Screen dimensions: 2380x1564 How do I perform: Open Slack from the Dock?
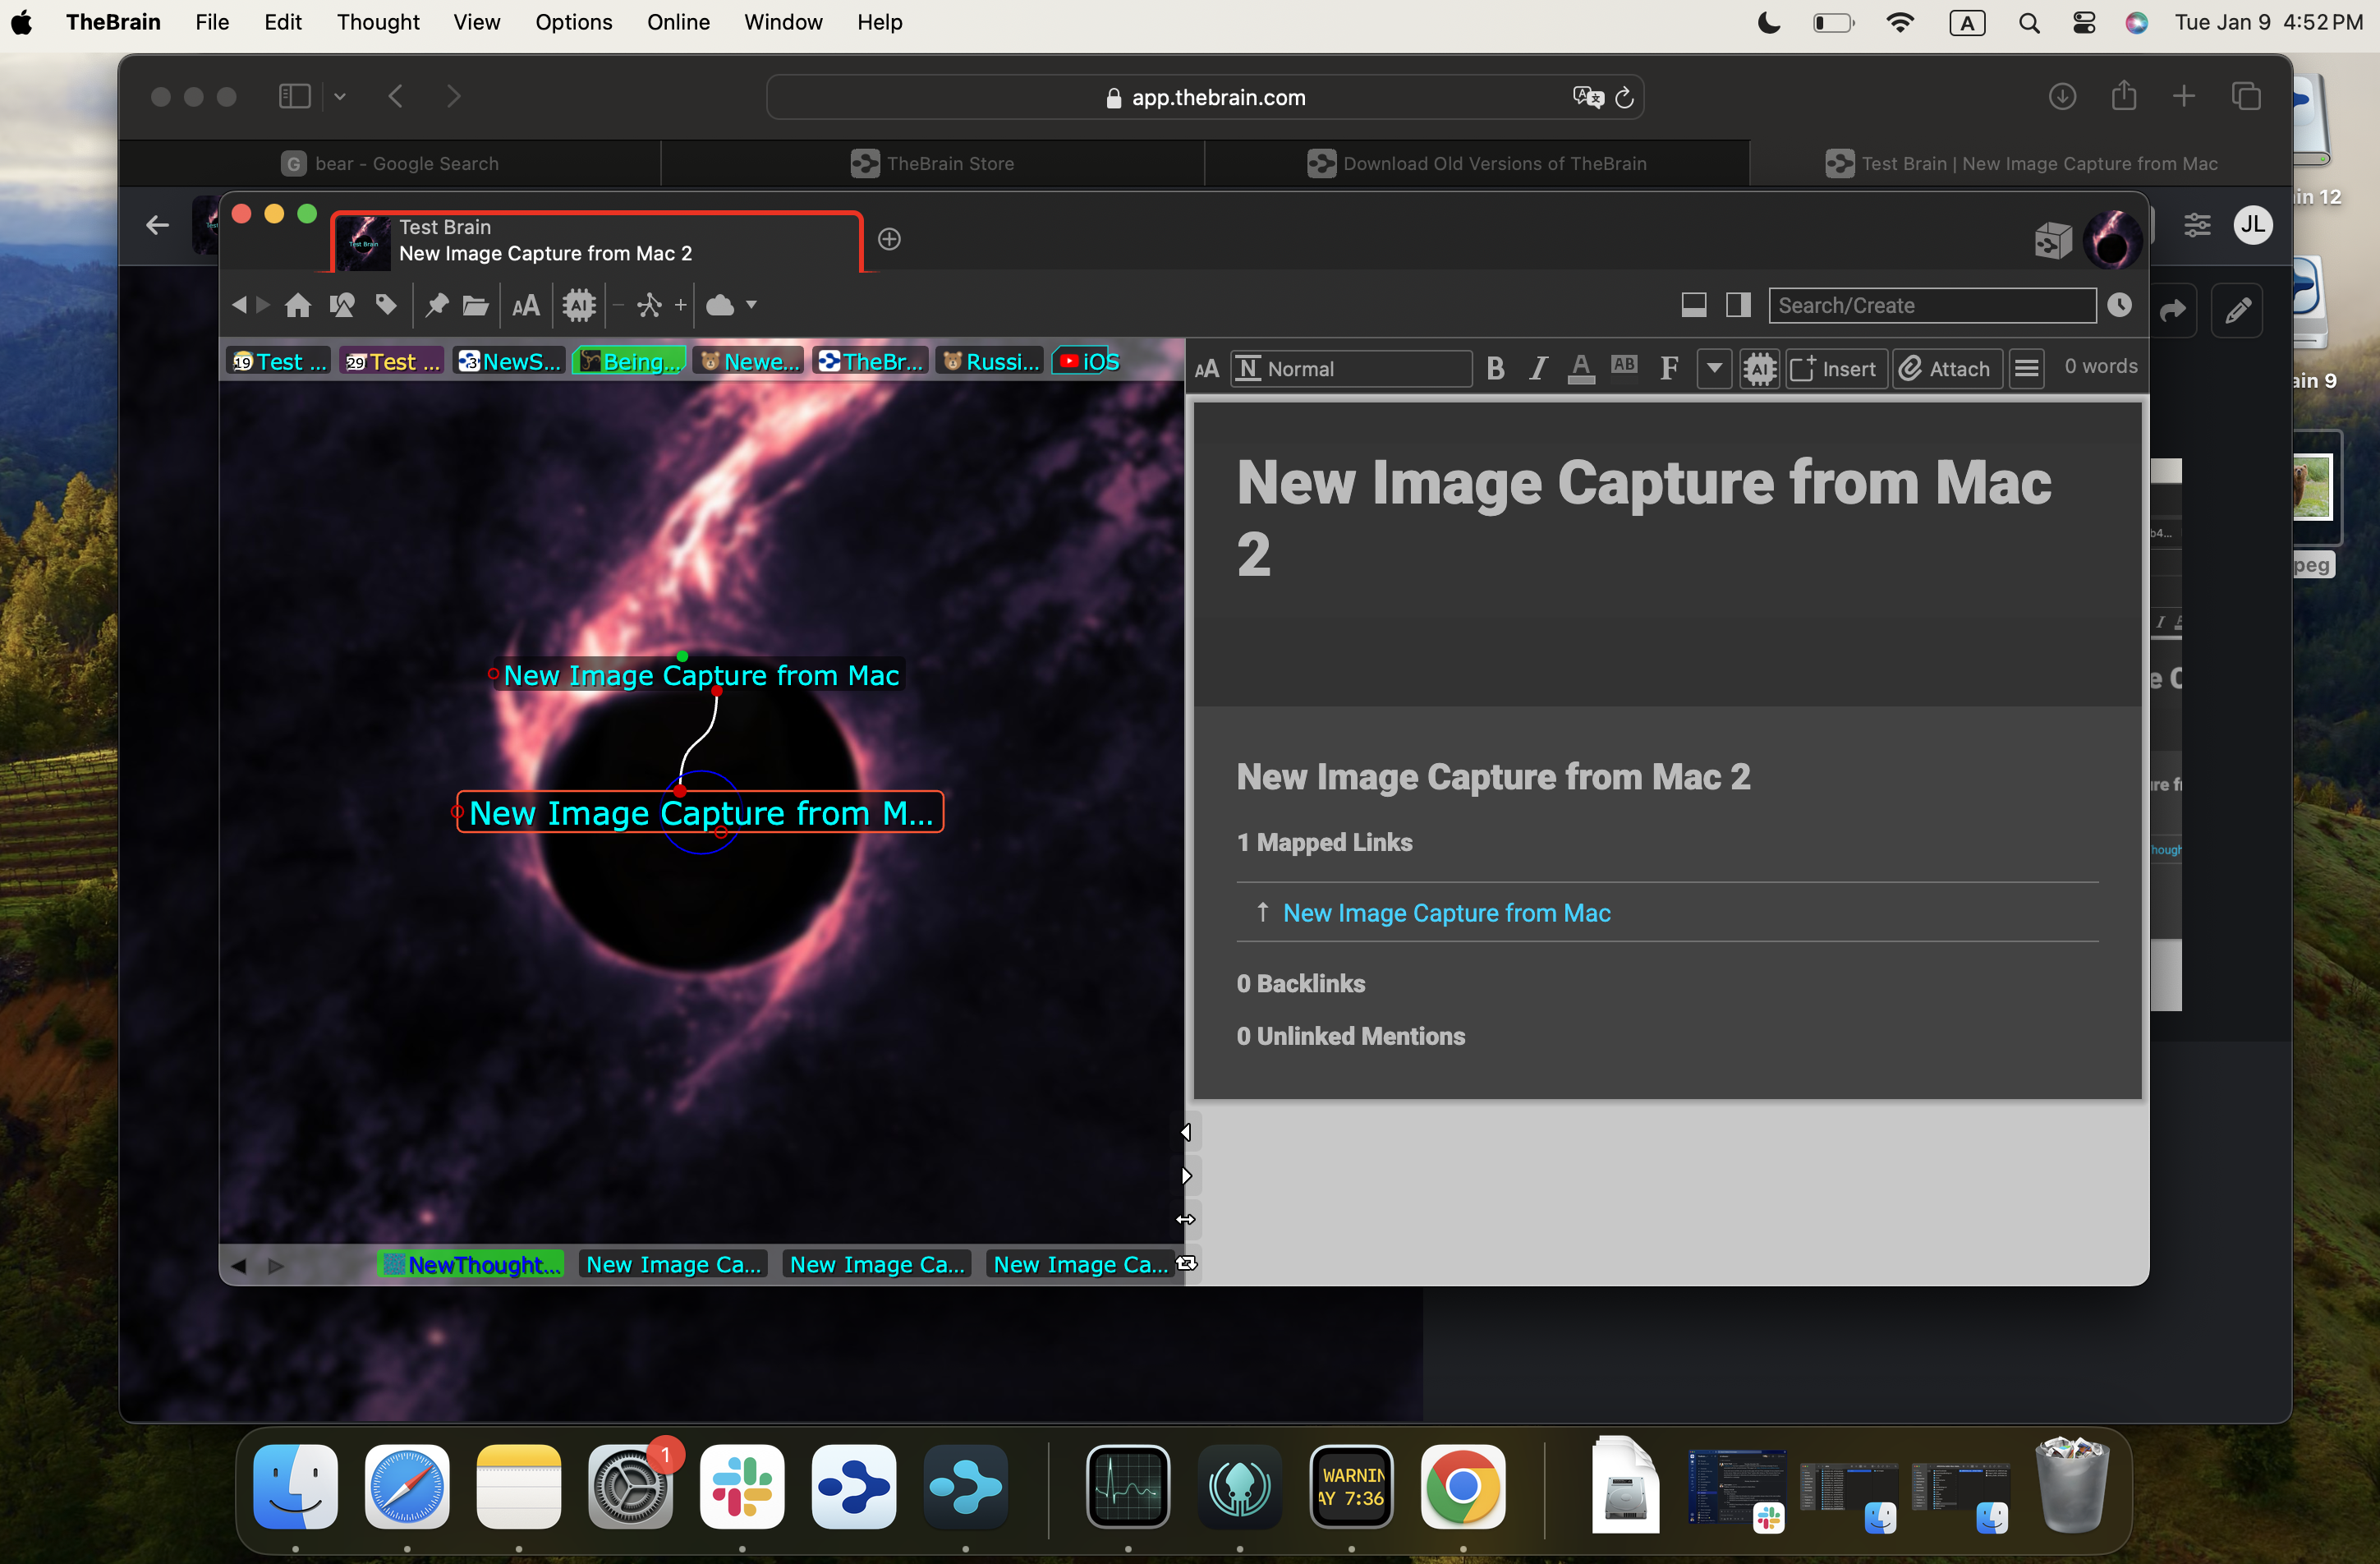pyautogui.click(x=742, y=1487)
